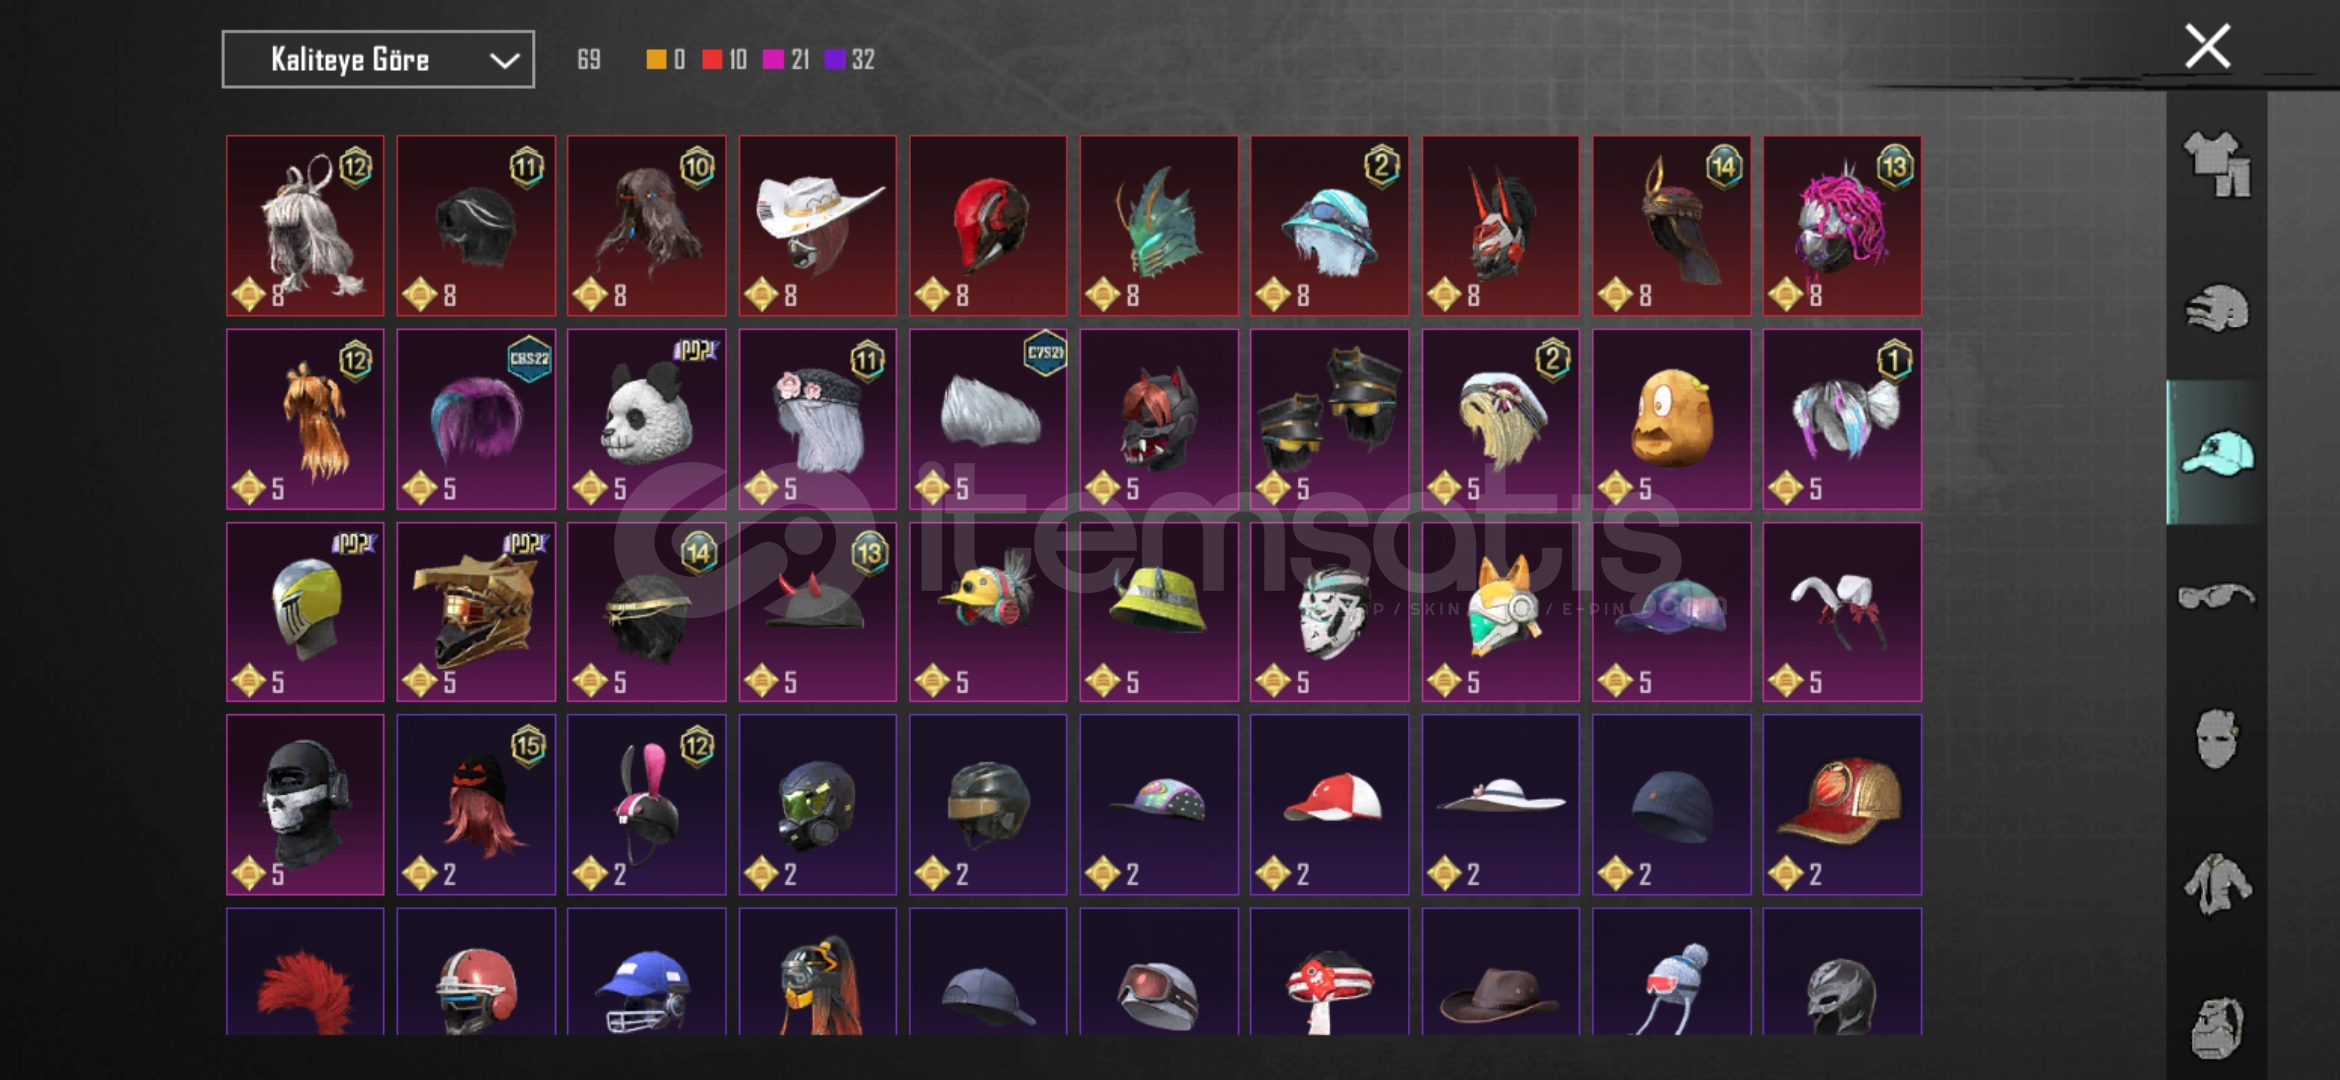Close the inventory with the X icon
Image resolution: width=2340 pixels, height=1080 pixels.
[2207, 46]
